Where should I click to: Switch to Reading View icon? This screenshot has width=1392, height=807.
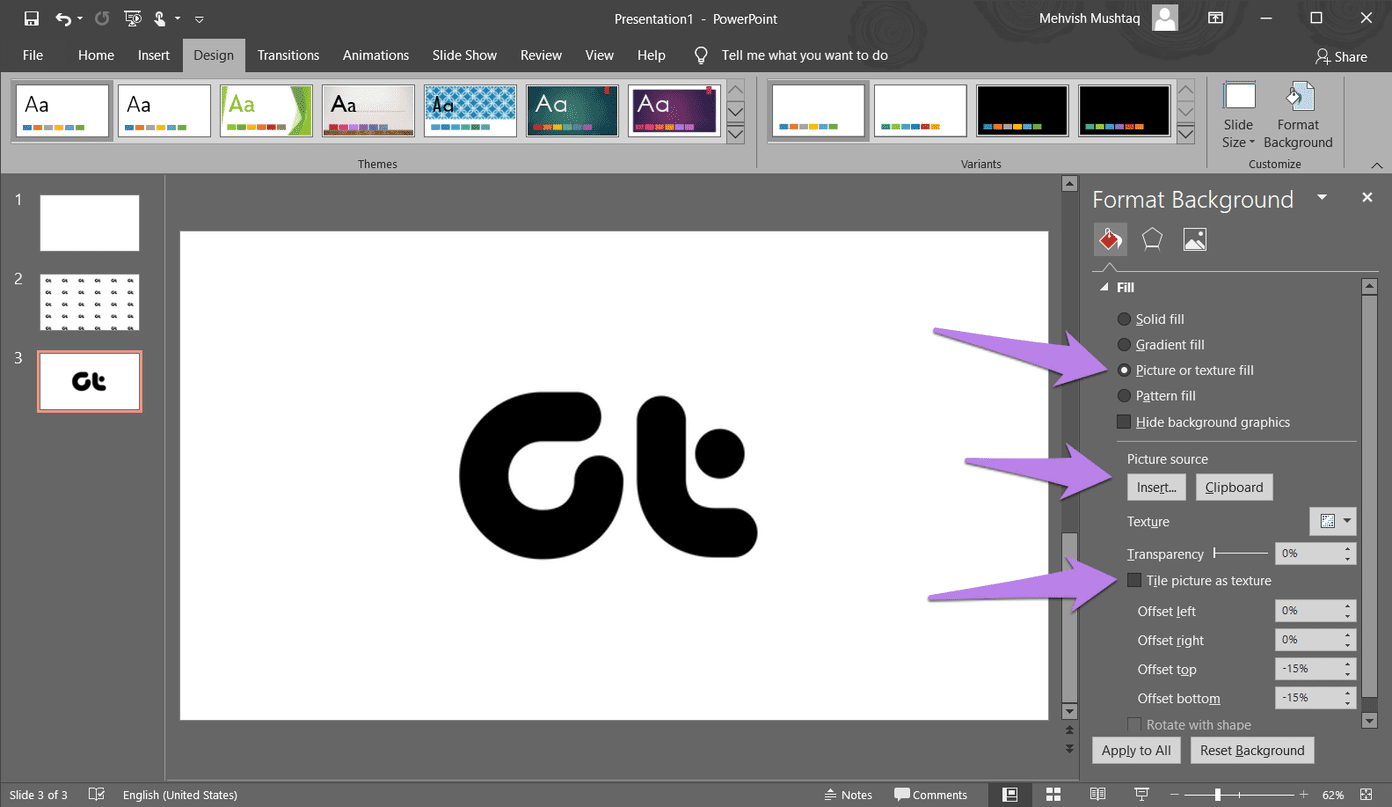pos(1097,795)
